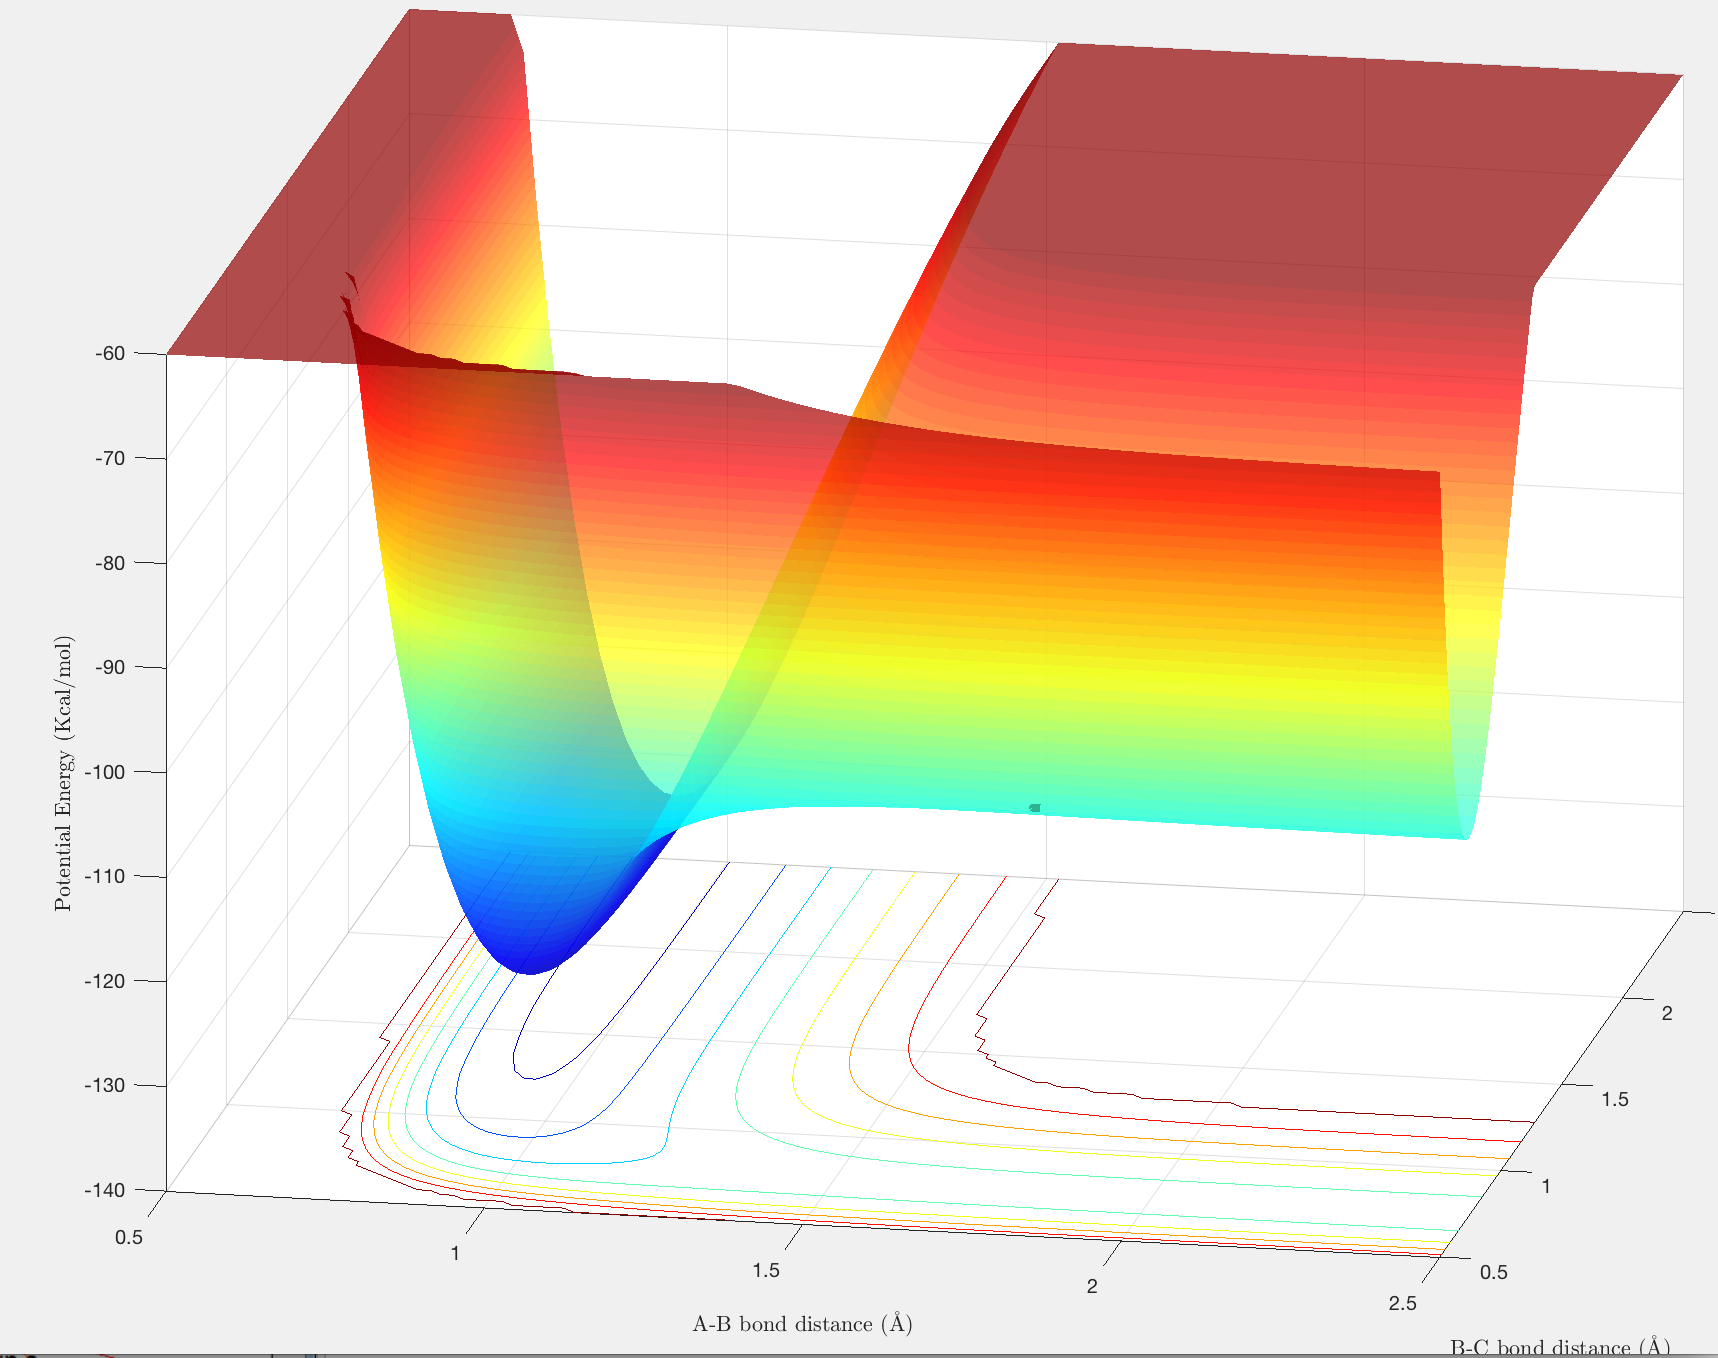Click the -130 potential energy tick label
The image size is (1718, 1358).
point(106,1085)
